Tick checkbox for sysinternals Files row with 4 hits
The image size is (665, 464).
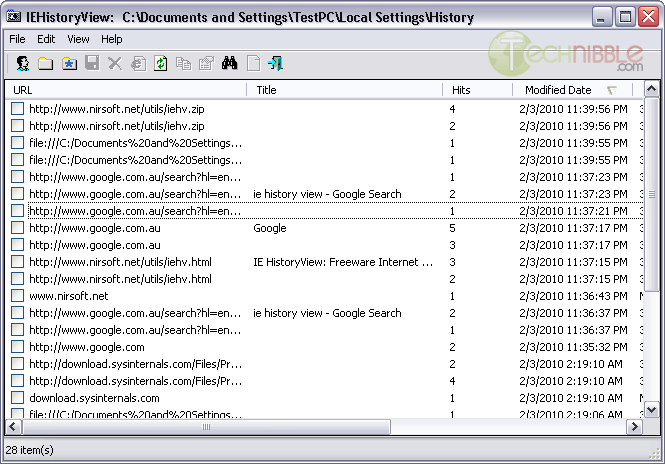[17, 381]
